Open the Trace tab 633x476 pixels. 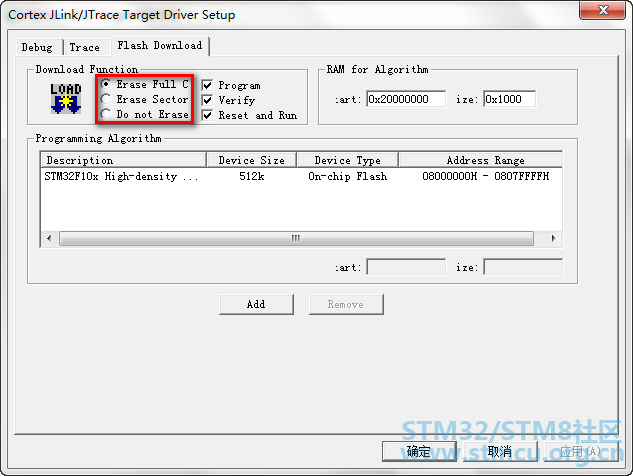click(x=86, y=48)
